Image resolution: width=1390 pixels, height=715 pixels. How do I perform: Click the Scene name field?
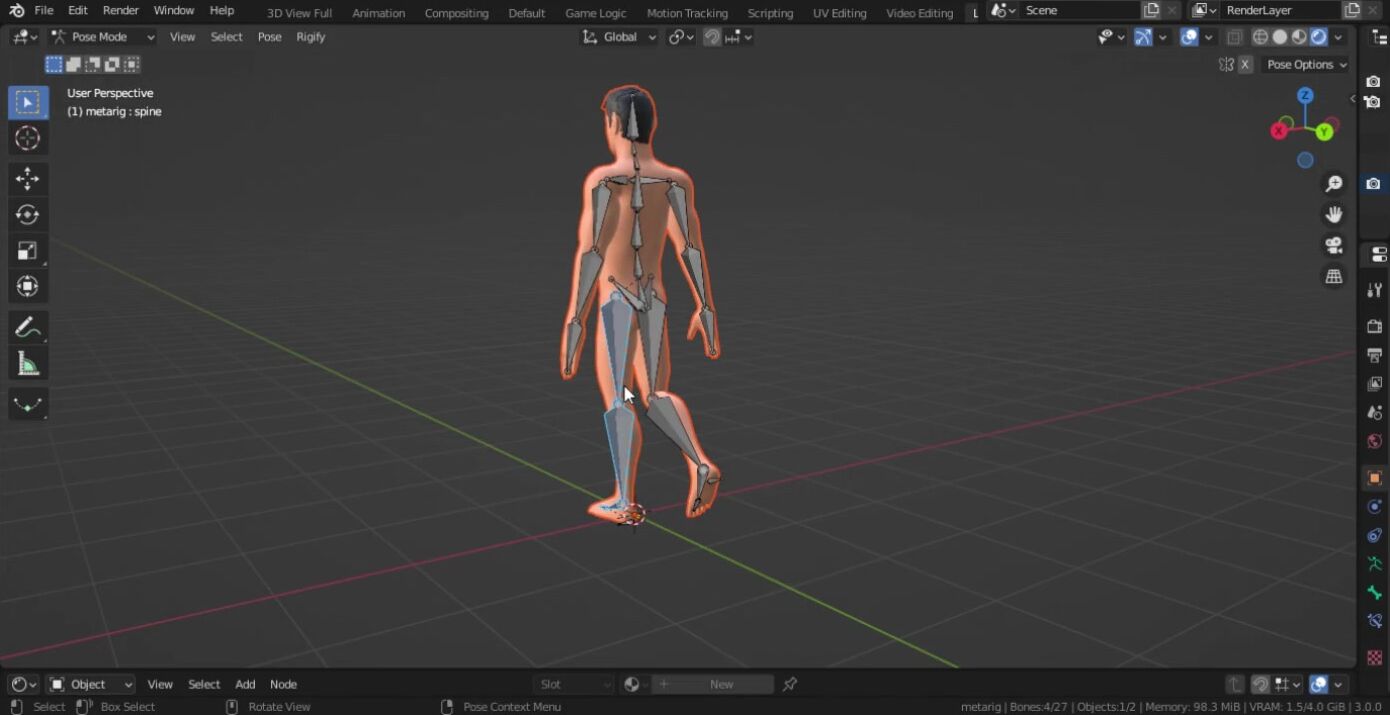point(1078,10)
